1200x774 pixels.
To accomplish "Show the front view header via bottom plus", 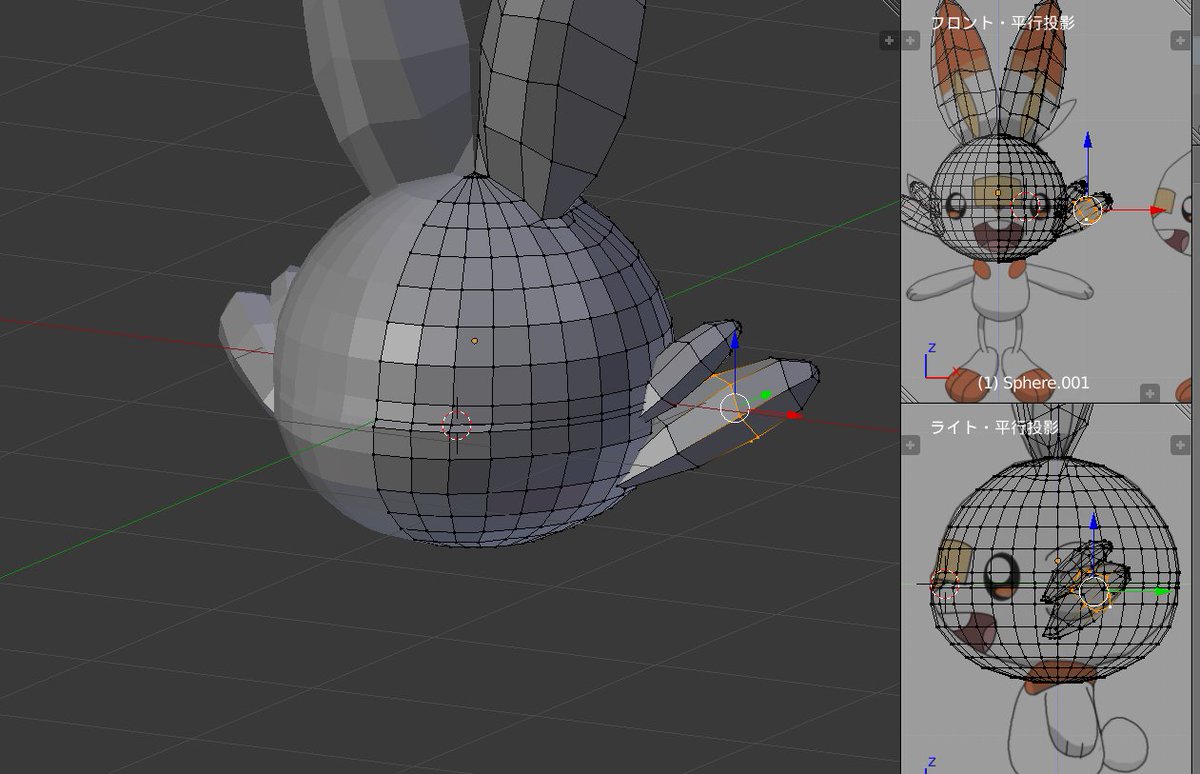I will tap(1150, 393).
